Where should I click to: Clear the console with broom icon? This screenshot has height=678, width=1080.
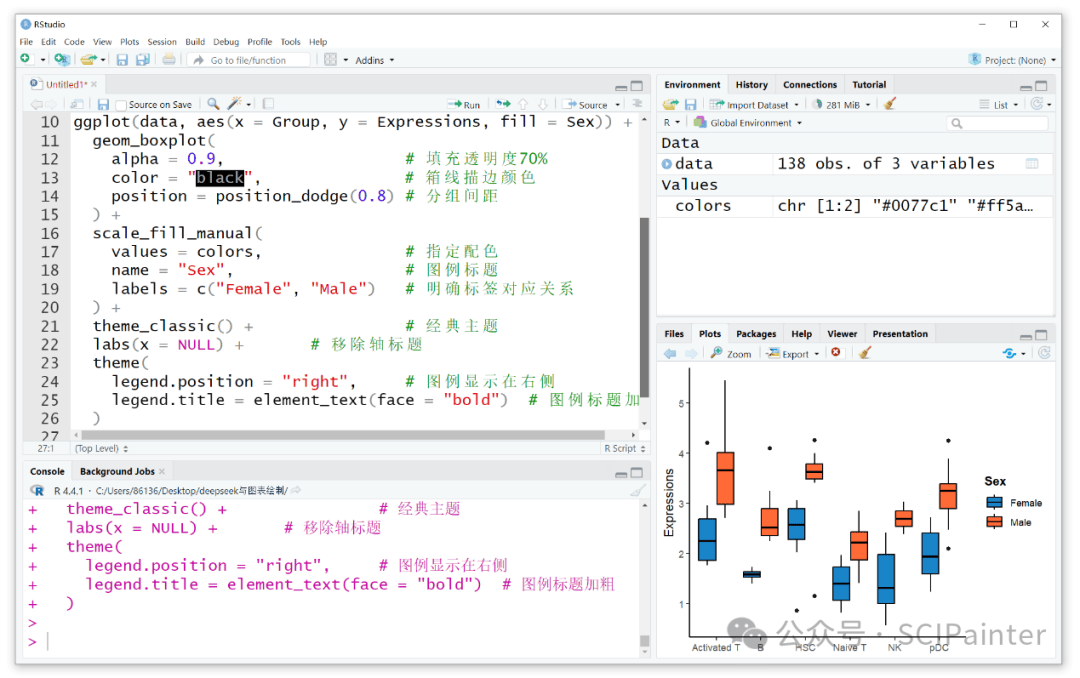pos(638,491)
